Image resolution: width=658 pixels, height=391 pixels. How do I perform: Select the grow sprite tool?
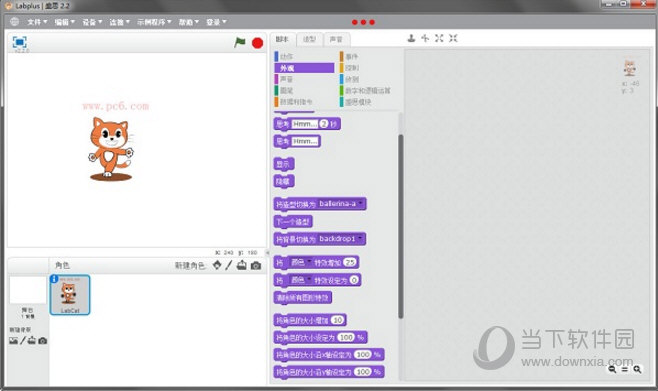(x=439, y=38)
